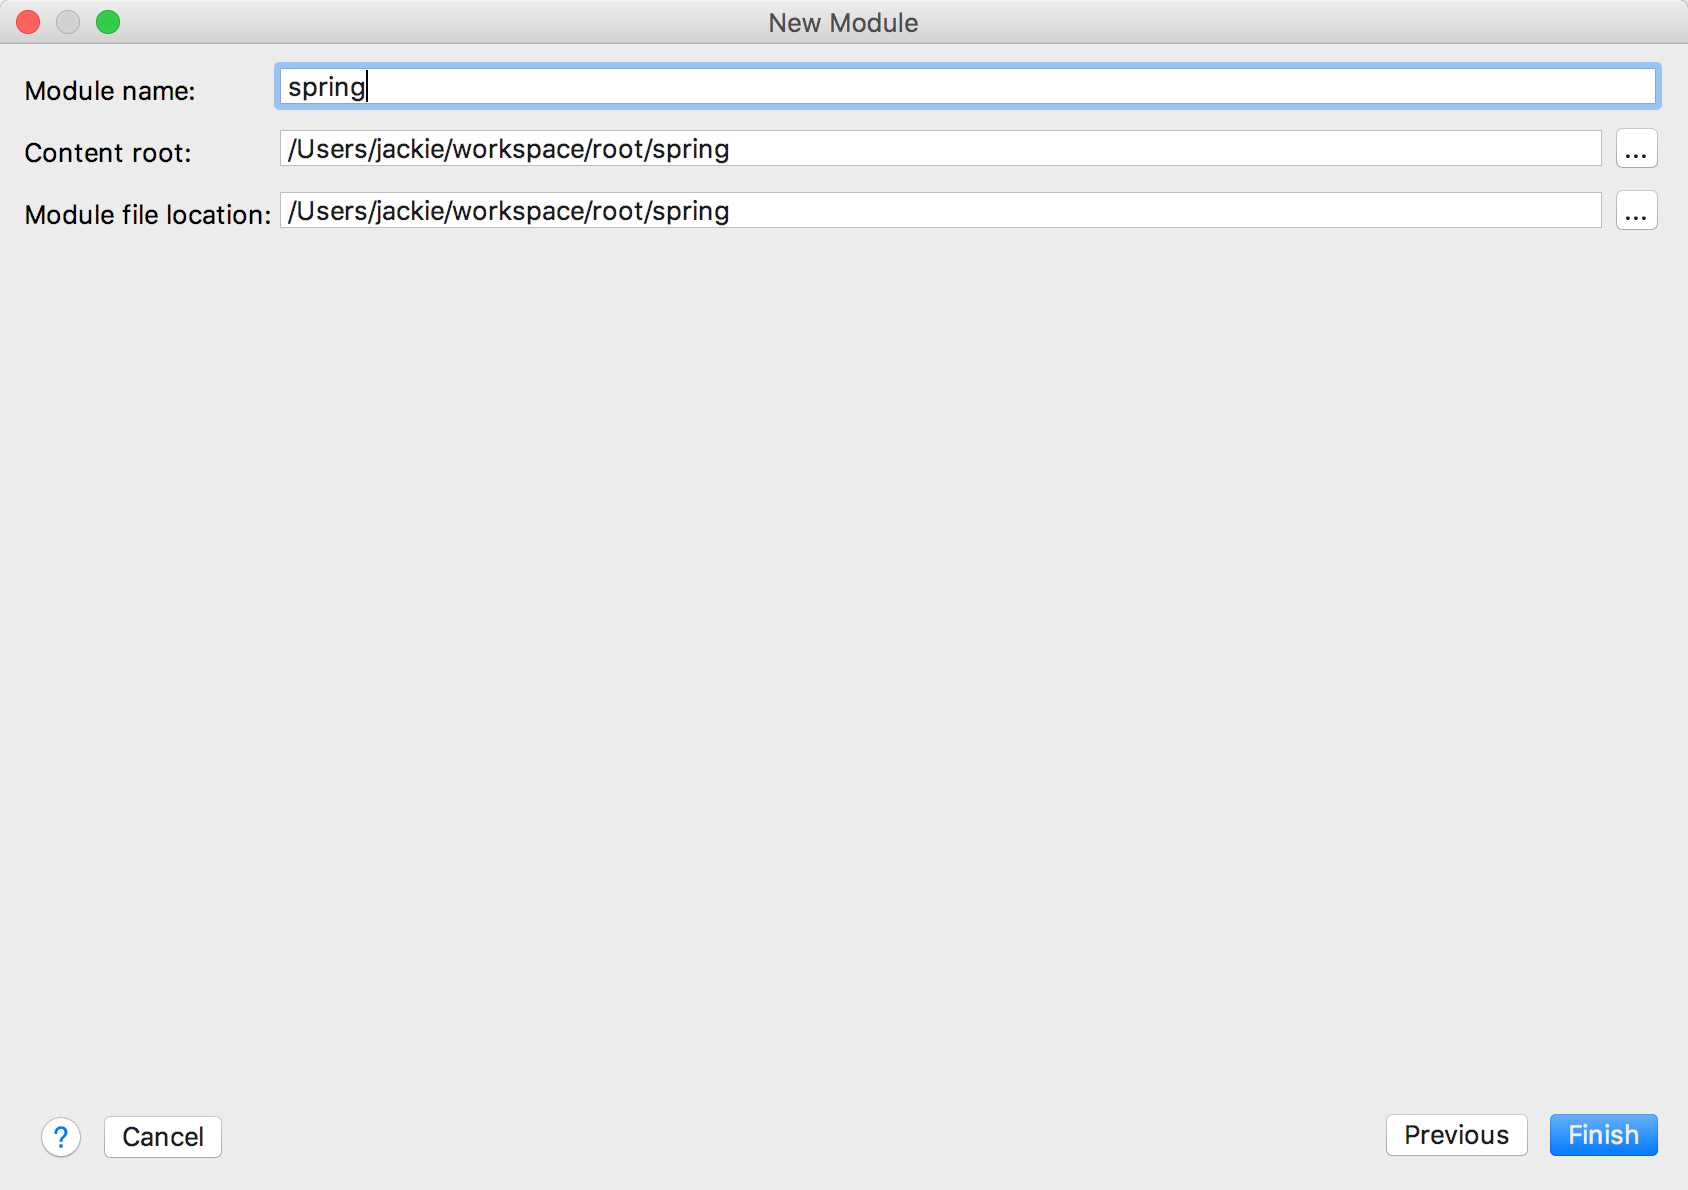Click the Module file location field

(x=940, y=211)
